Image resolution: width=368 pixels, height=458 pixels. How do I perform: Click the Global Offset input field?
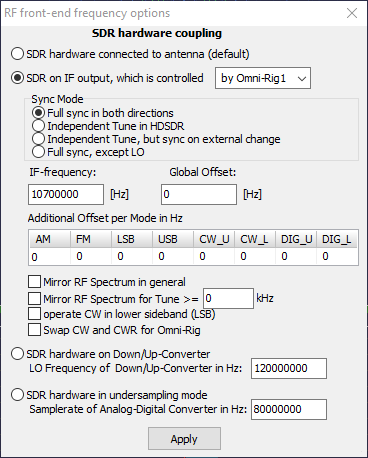[x=199, y=194]
